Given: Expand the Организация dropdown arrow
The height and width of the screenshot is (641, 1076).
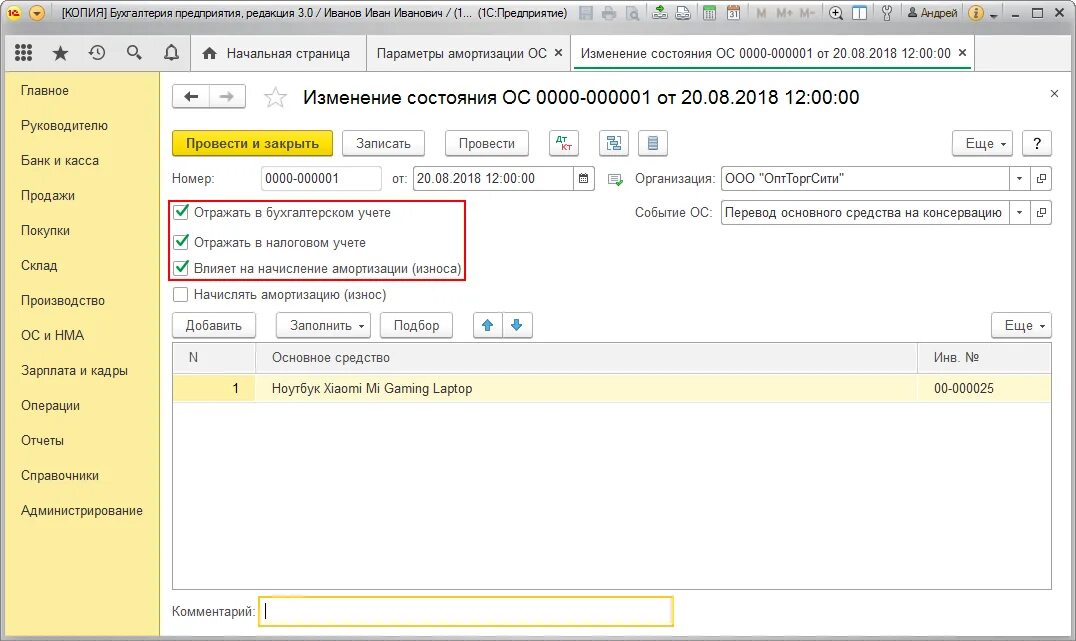Looking at the screenshot, I should click(1019, 178).
